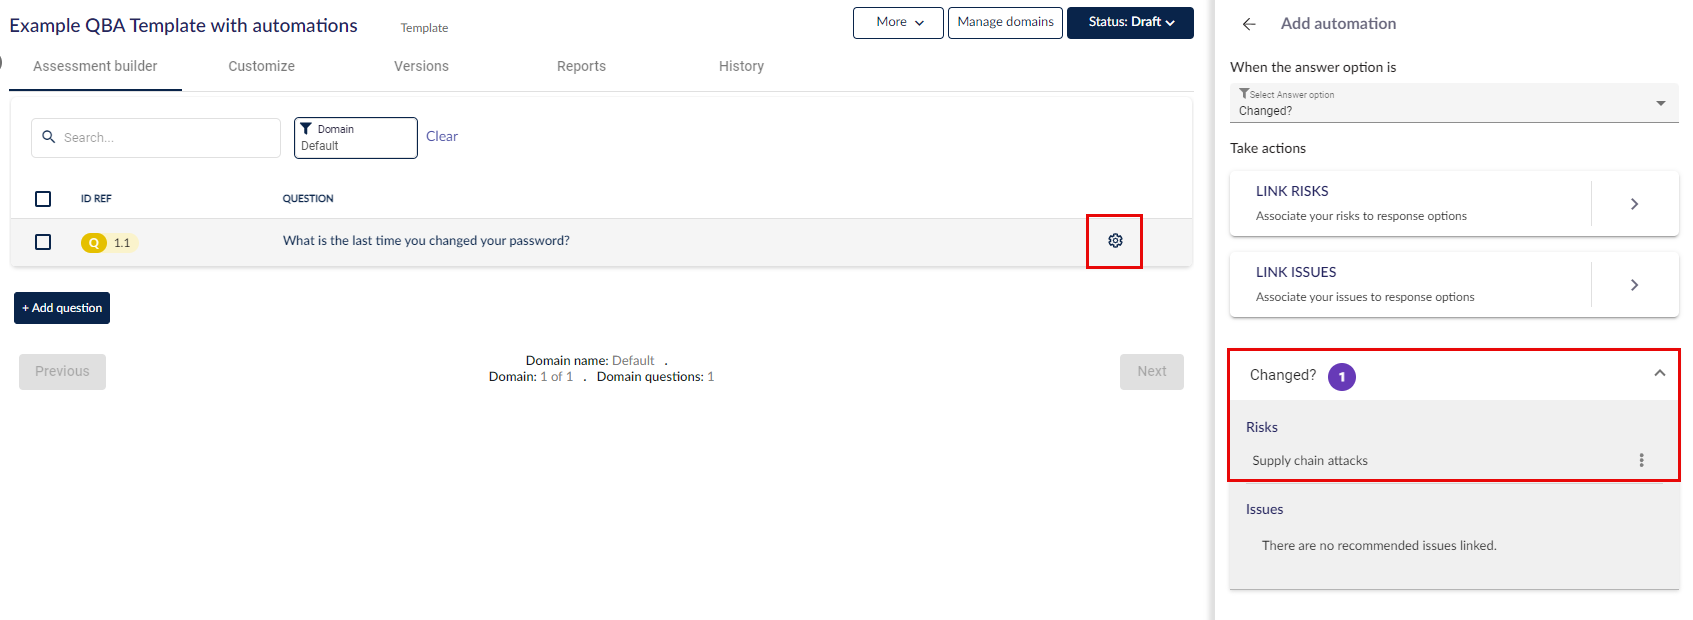Click the Clear filter link
This screenshot has width=1693, height=620.
pos(442,136)
